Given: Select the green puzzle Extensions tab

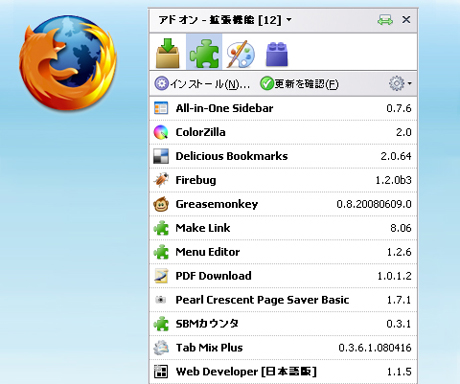Looking at the screenshot, I should pyautogui.click(x=204, y=52).
